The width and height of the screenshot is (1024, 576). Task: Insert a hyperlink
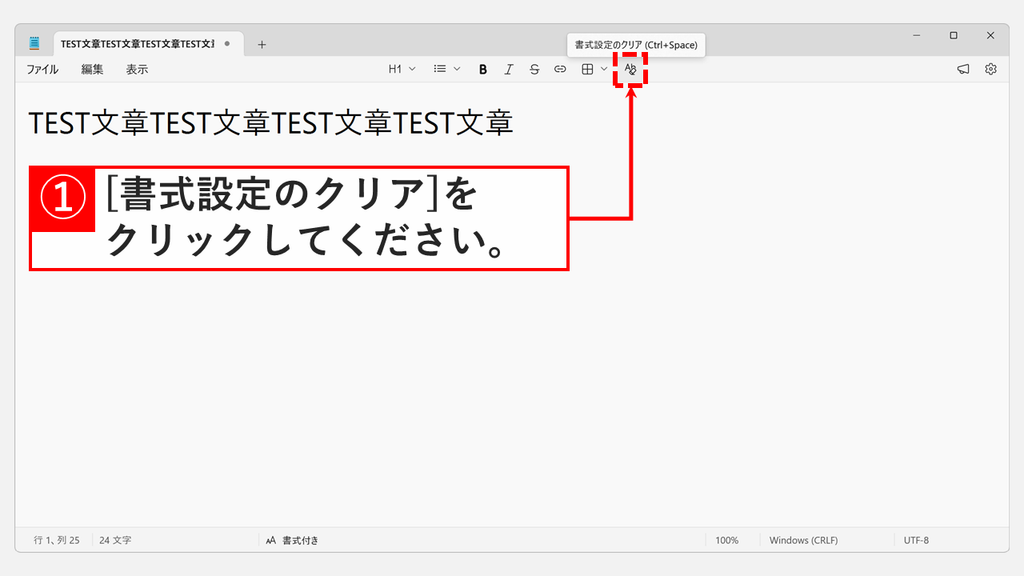[x=560, y=69]
